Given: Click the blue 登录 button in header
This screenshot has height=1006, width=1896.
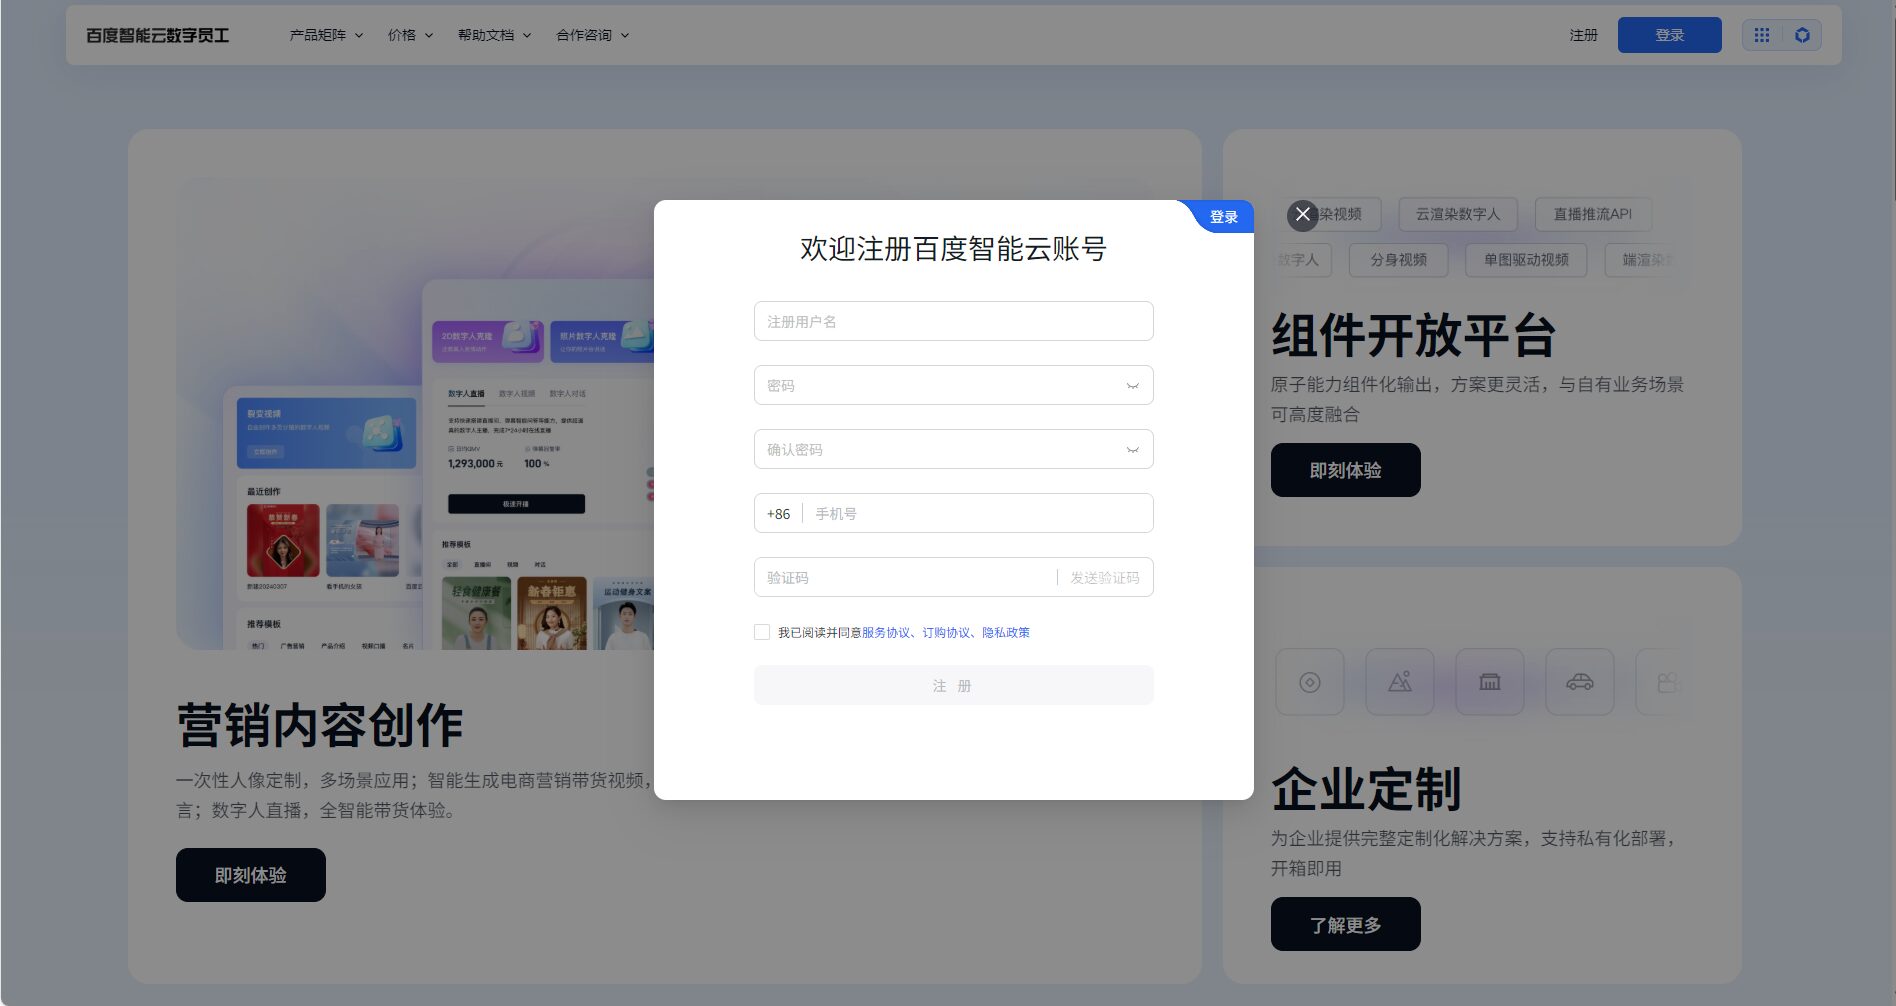Looking at the screenshot, I should point(1669,35).
